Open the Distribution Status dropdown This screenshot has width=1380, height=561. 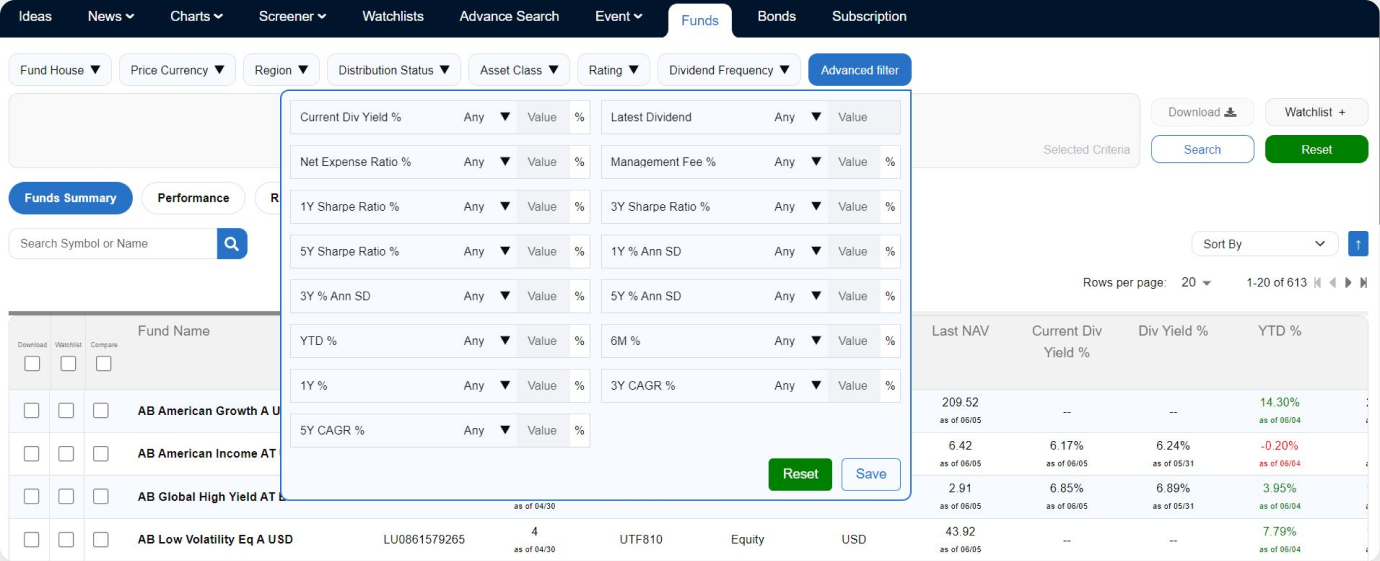click(x=394, y=70)
